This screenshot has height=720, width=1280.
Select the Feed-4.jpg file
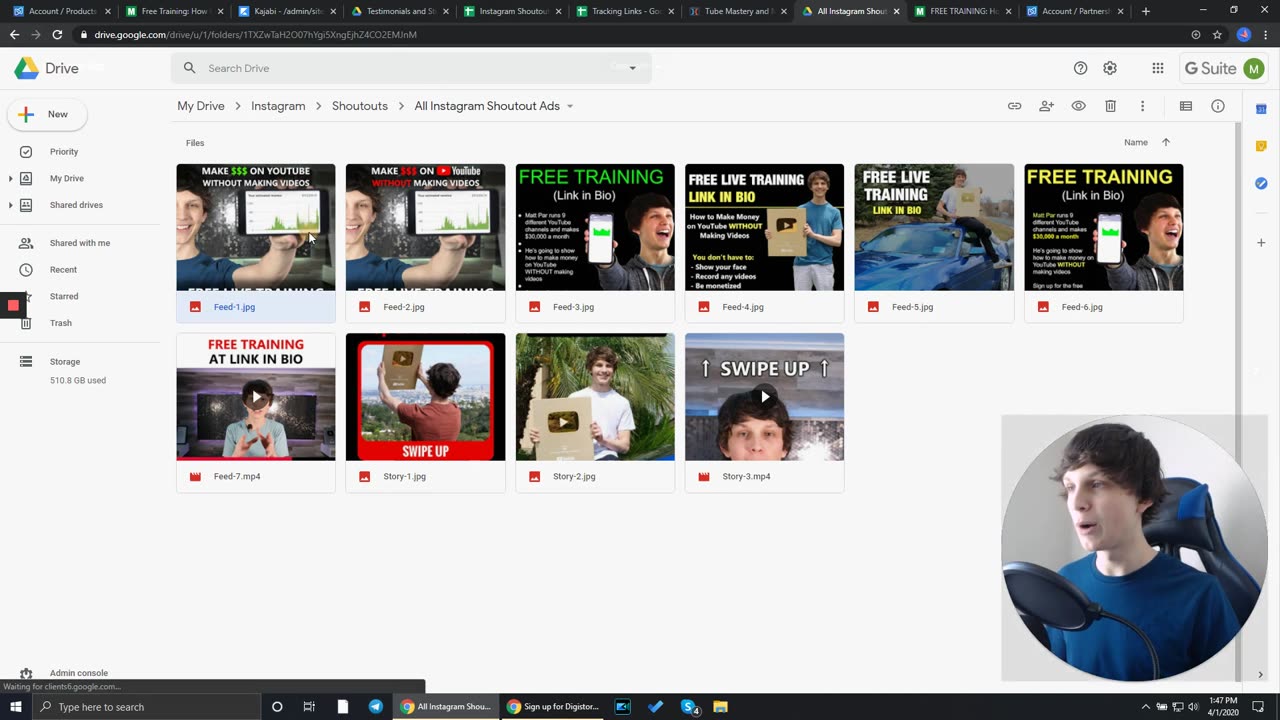tap(764, 243)
